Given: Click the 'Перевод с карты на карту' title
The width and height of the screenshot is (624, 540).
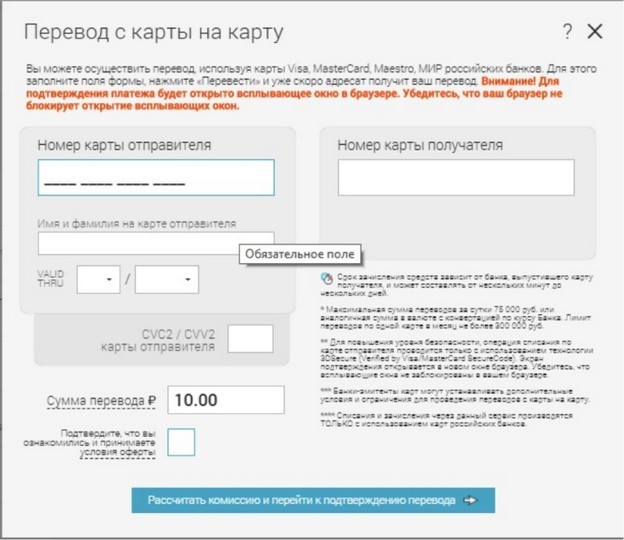Looking at the screenshot, I should click(x=154, y=32).
